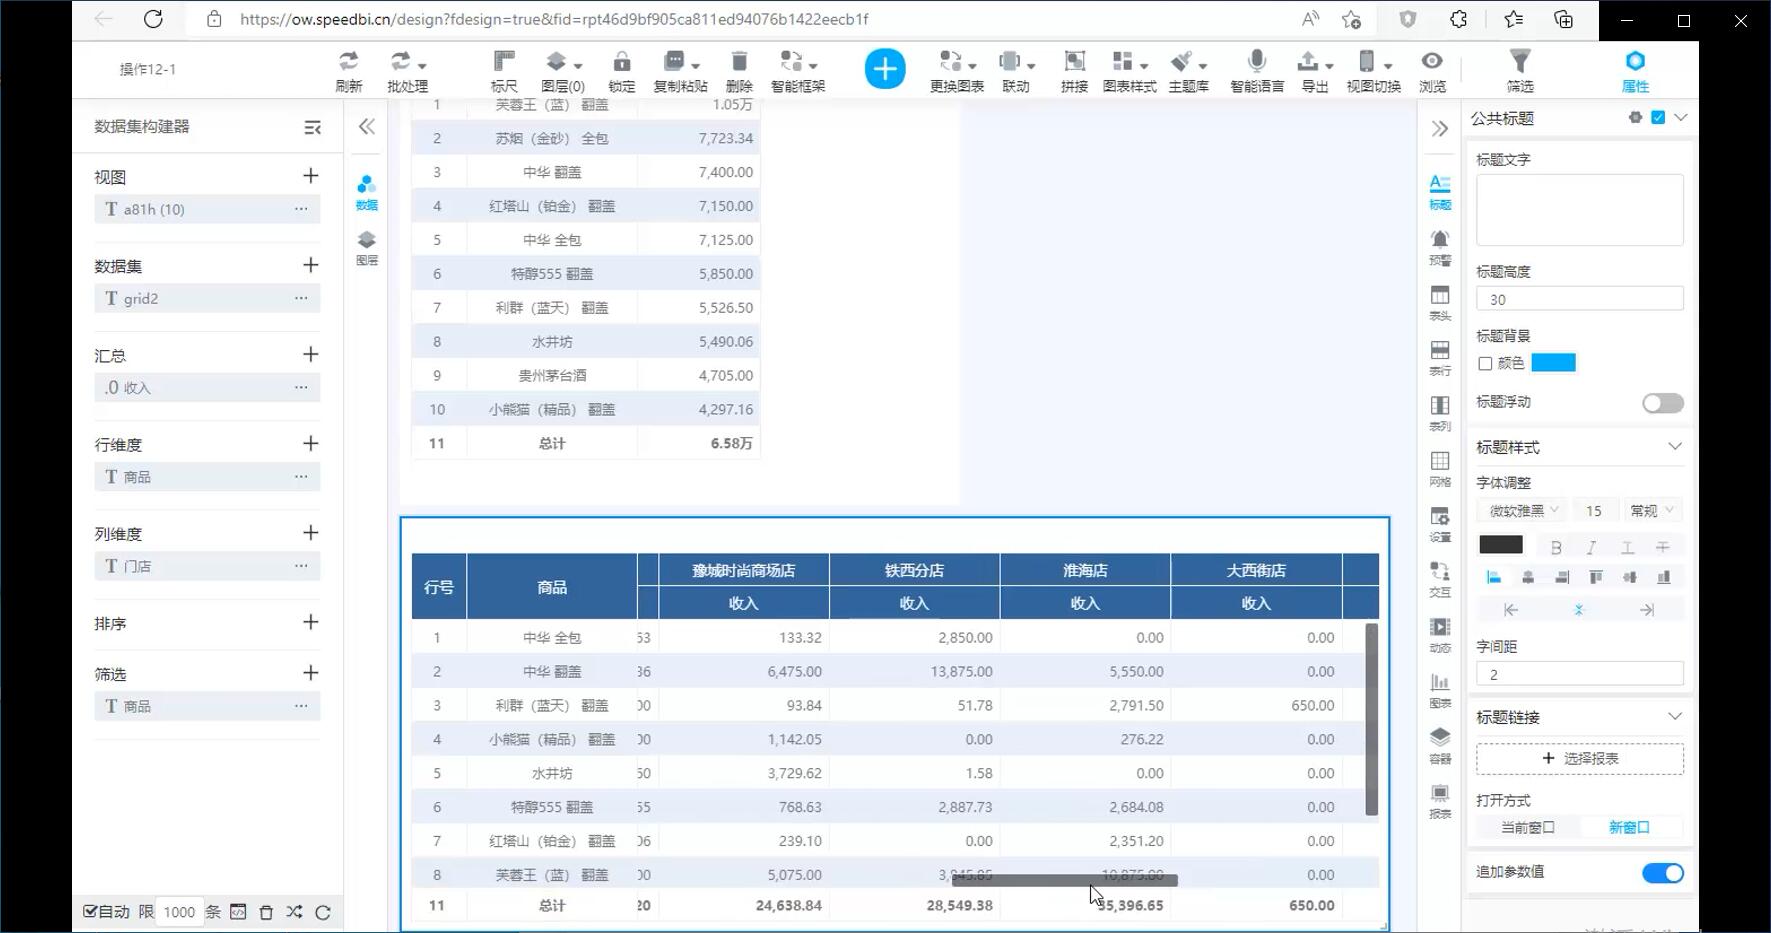
Task: Switch to the 表头 side tab
Action: 1439,302
